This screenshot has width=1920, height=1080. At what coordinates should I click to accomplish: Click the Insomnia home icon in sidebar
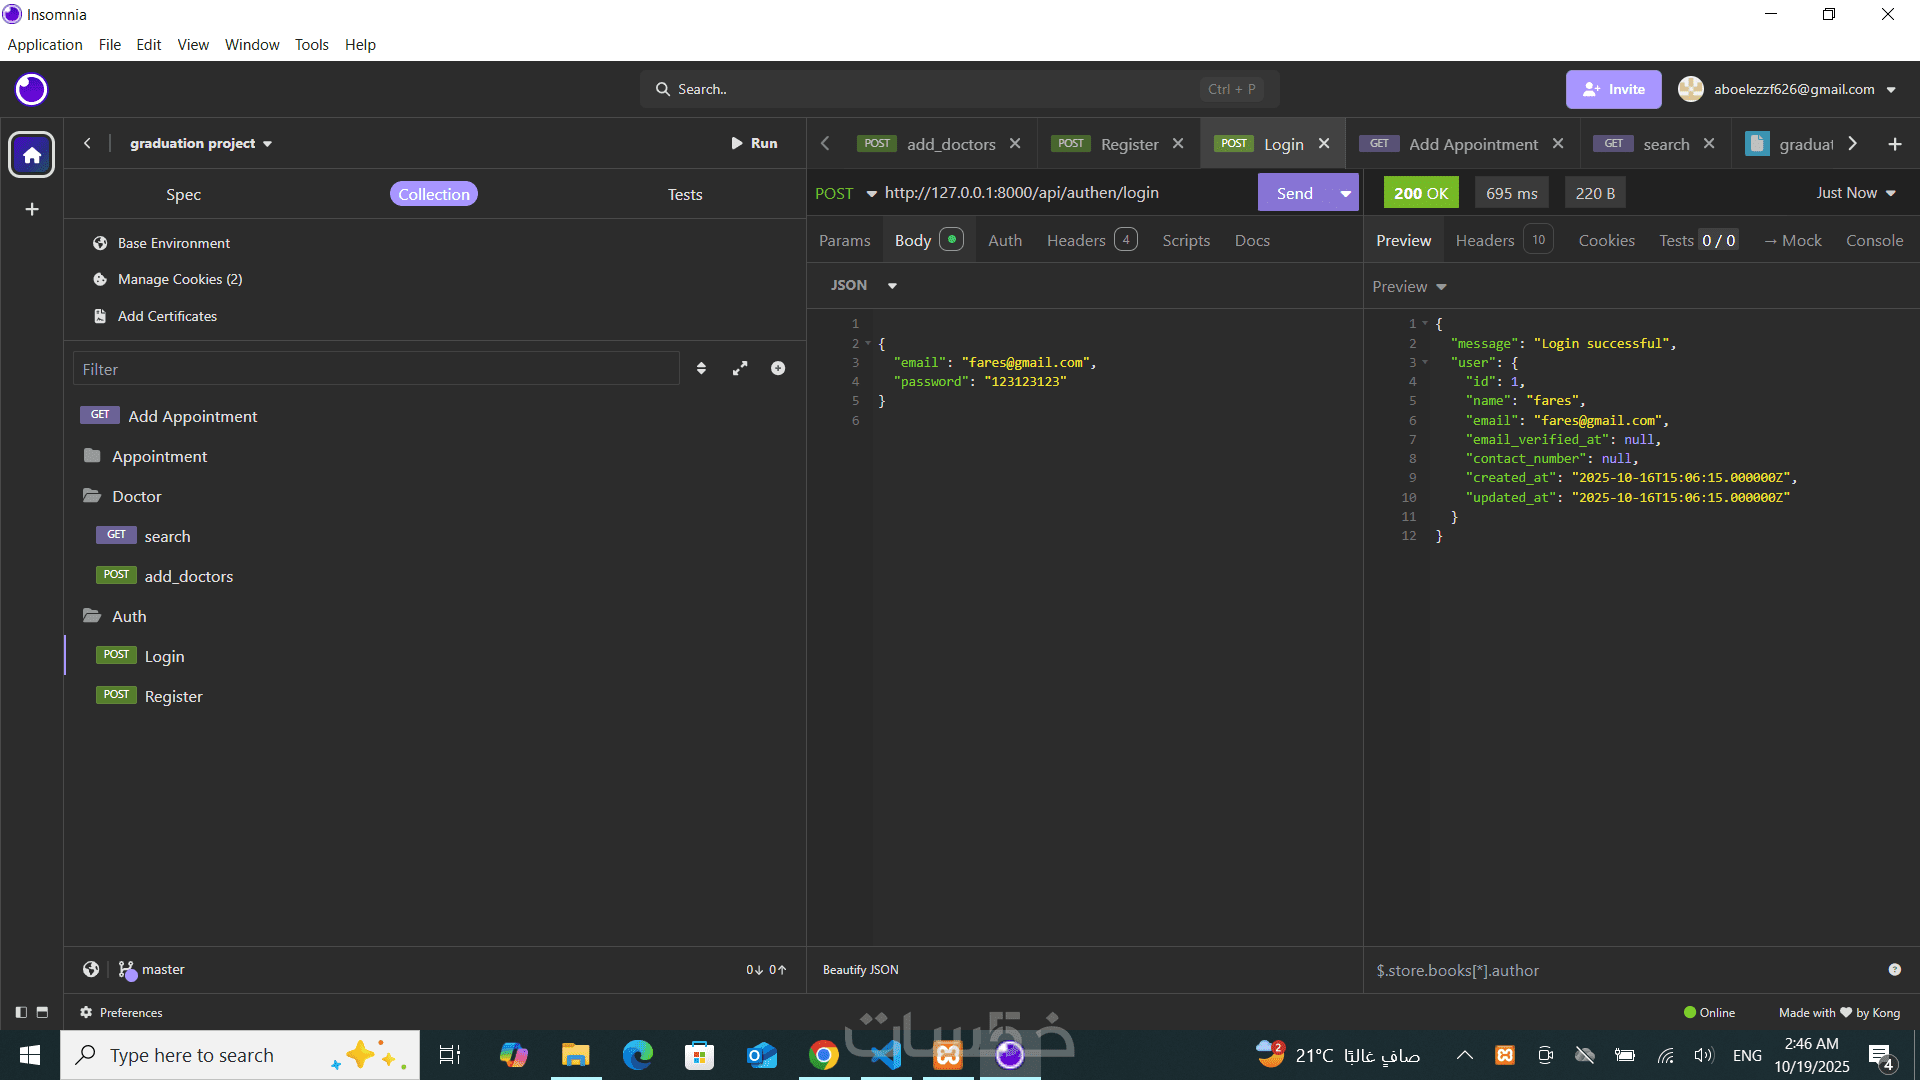(31, 155)
